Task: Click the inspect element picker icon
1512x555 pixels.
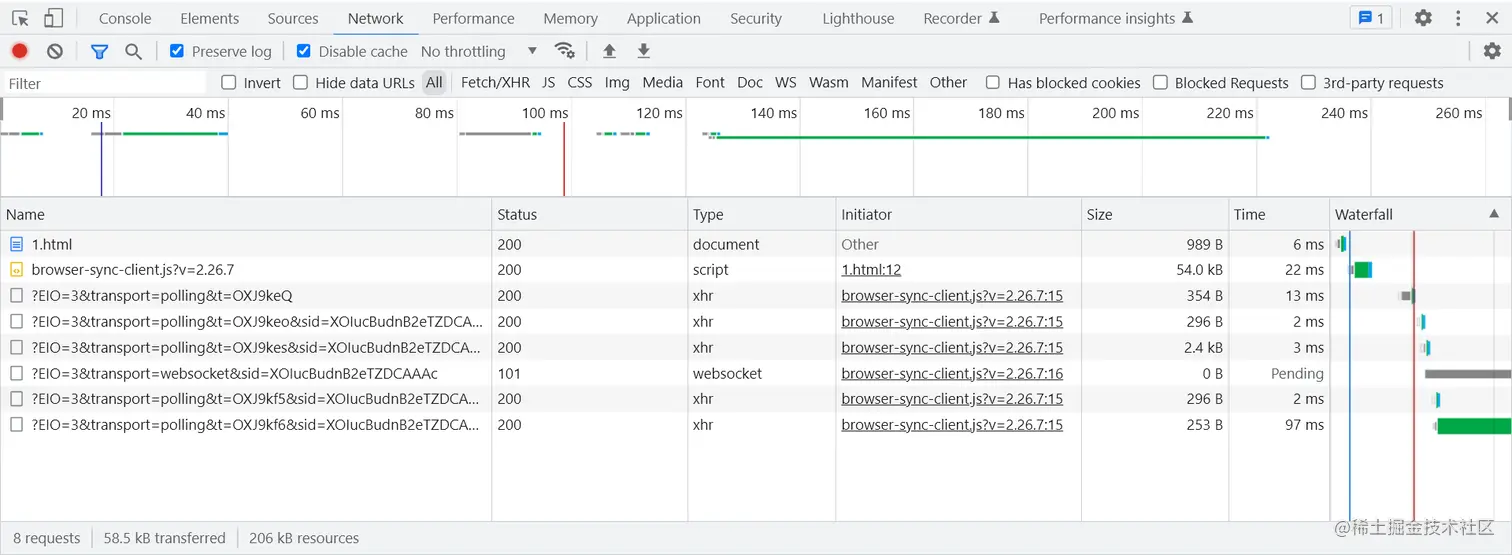Action: (20, 18)
